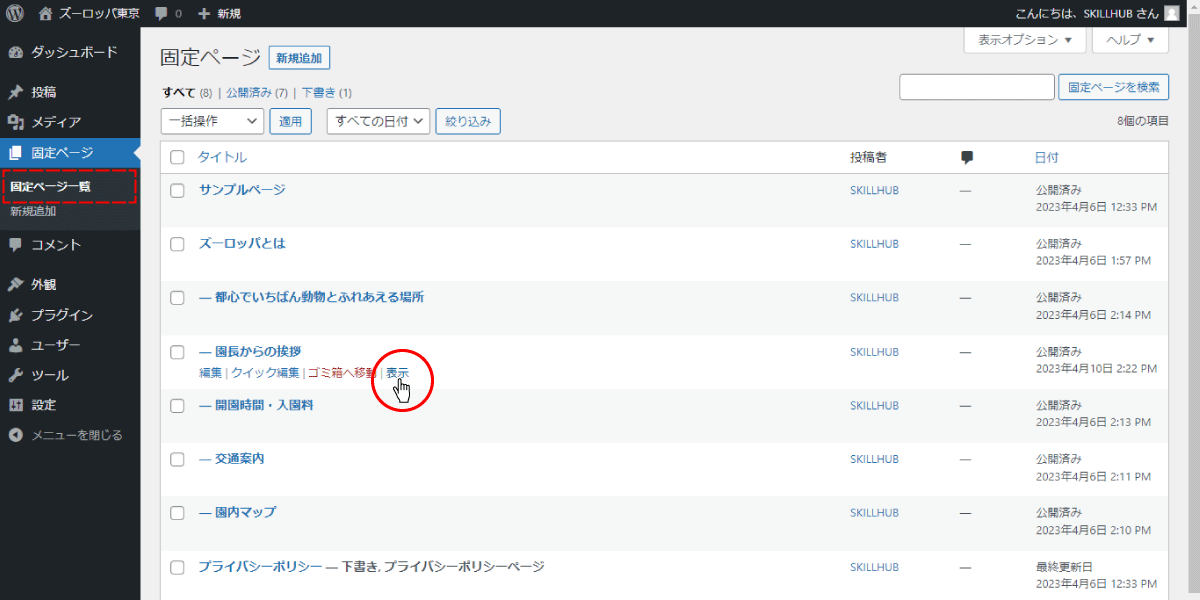Click the 新規追加 button next to the heading
Image resolution: width=1200 pixels, height=600 pixels.
[300, 58]
